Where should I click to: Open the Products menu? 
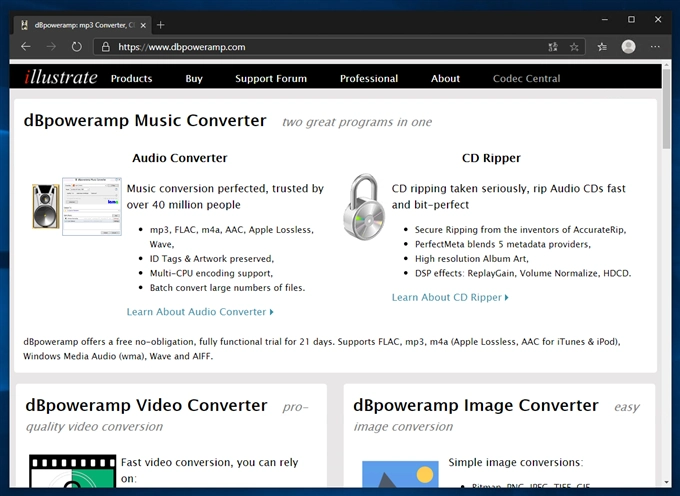[131, 78]
